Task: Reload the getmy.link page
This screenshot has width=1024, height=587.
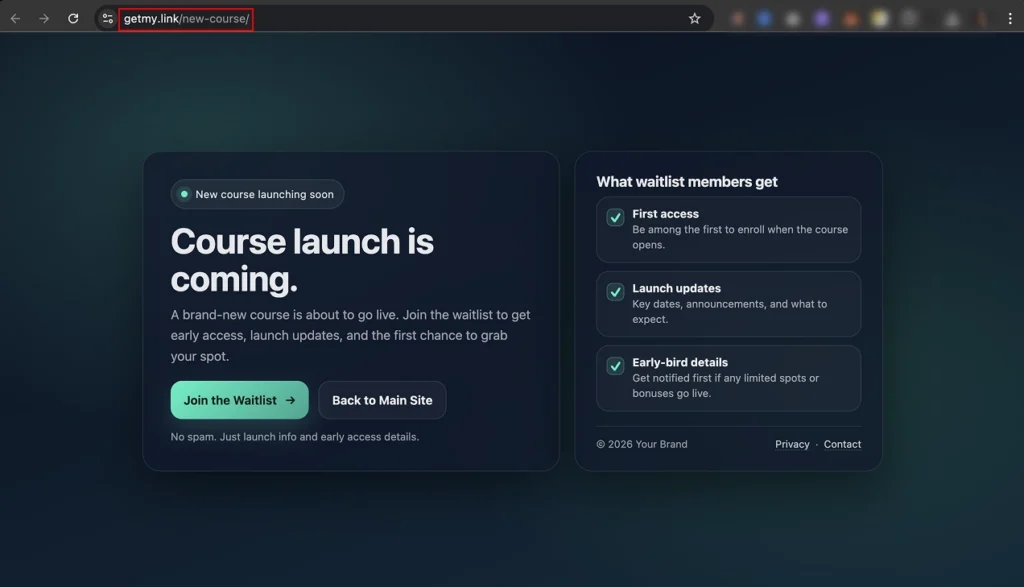Action: pos(71,17)
